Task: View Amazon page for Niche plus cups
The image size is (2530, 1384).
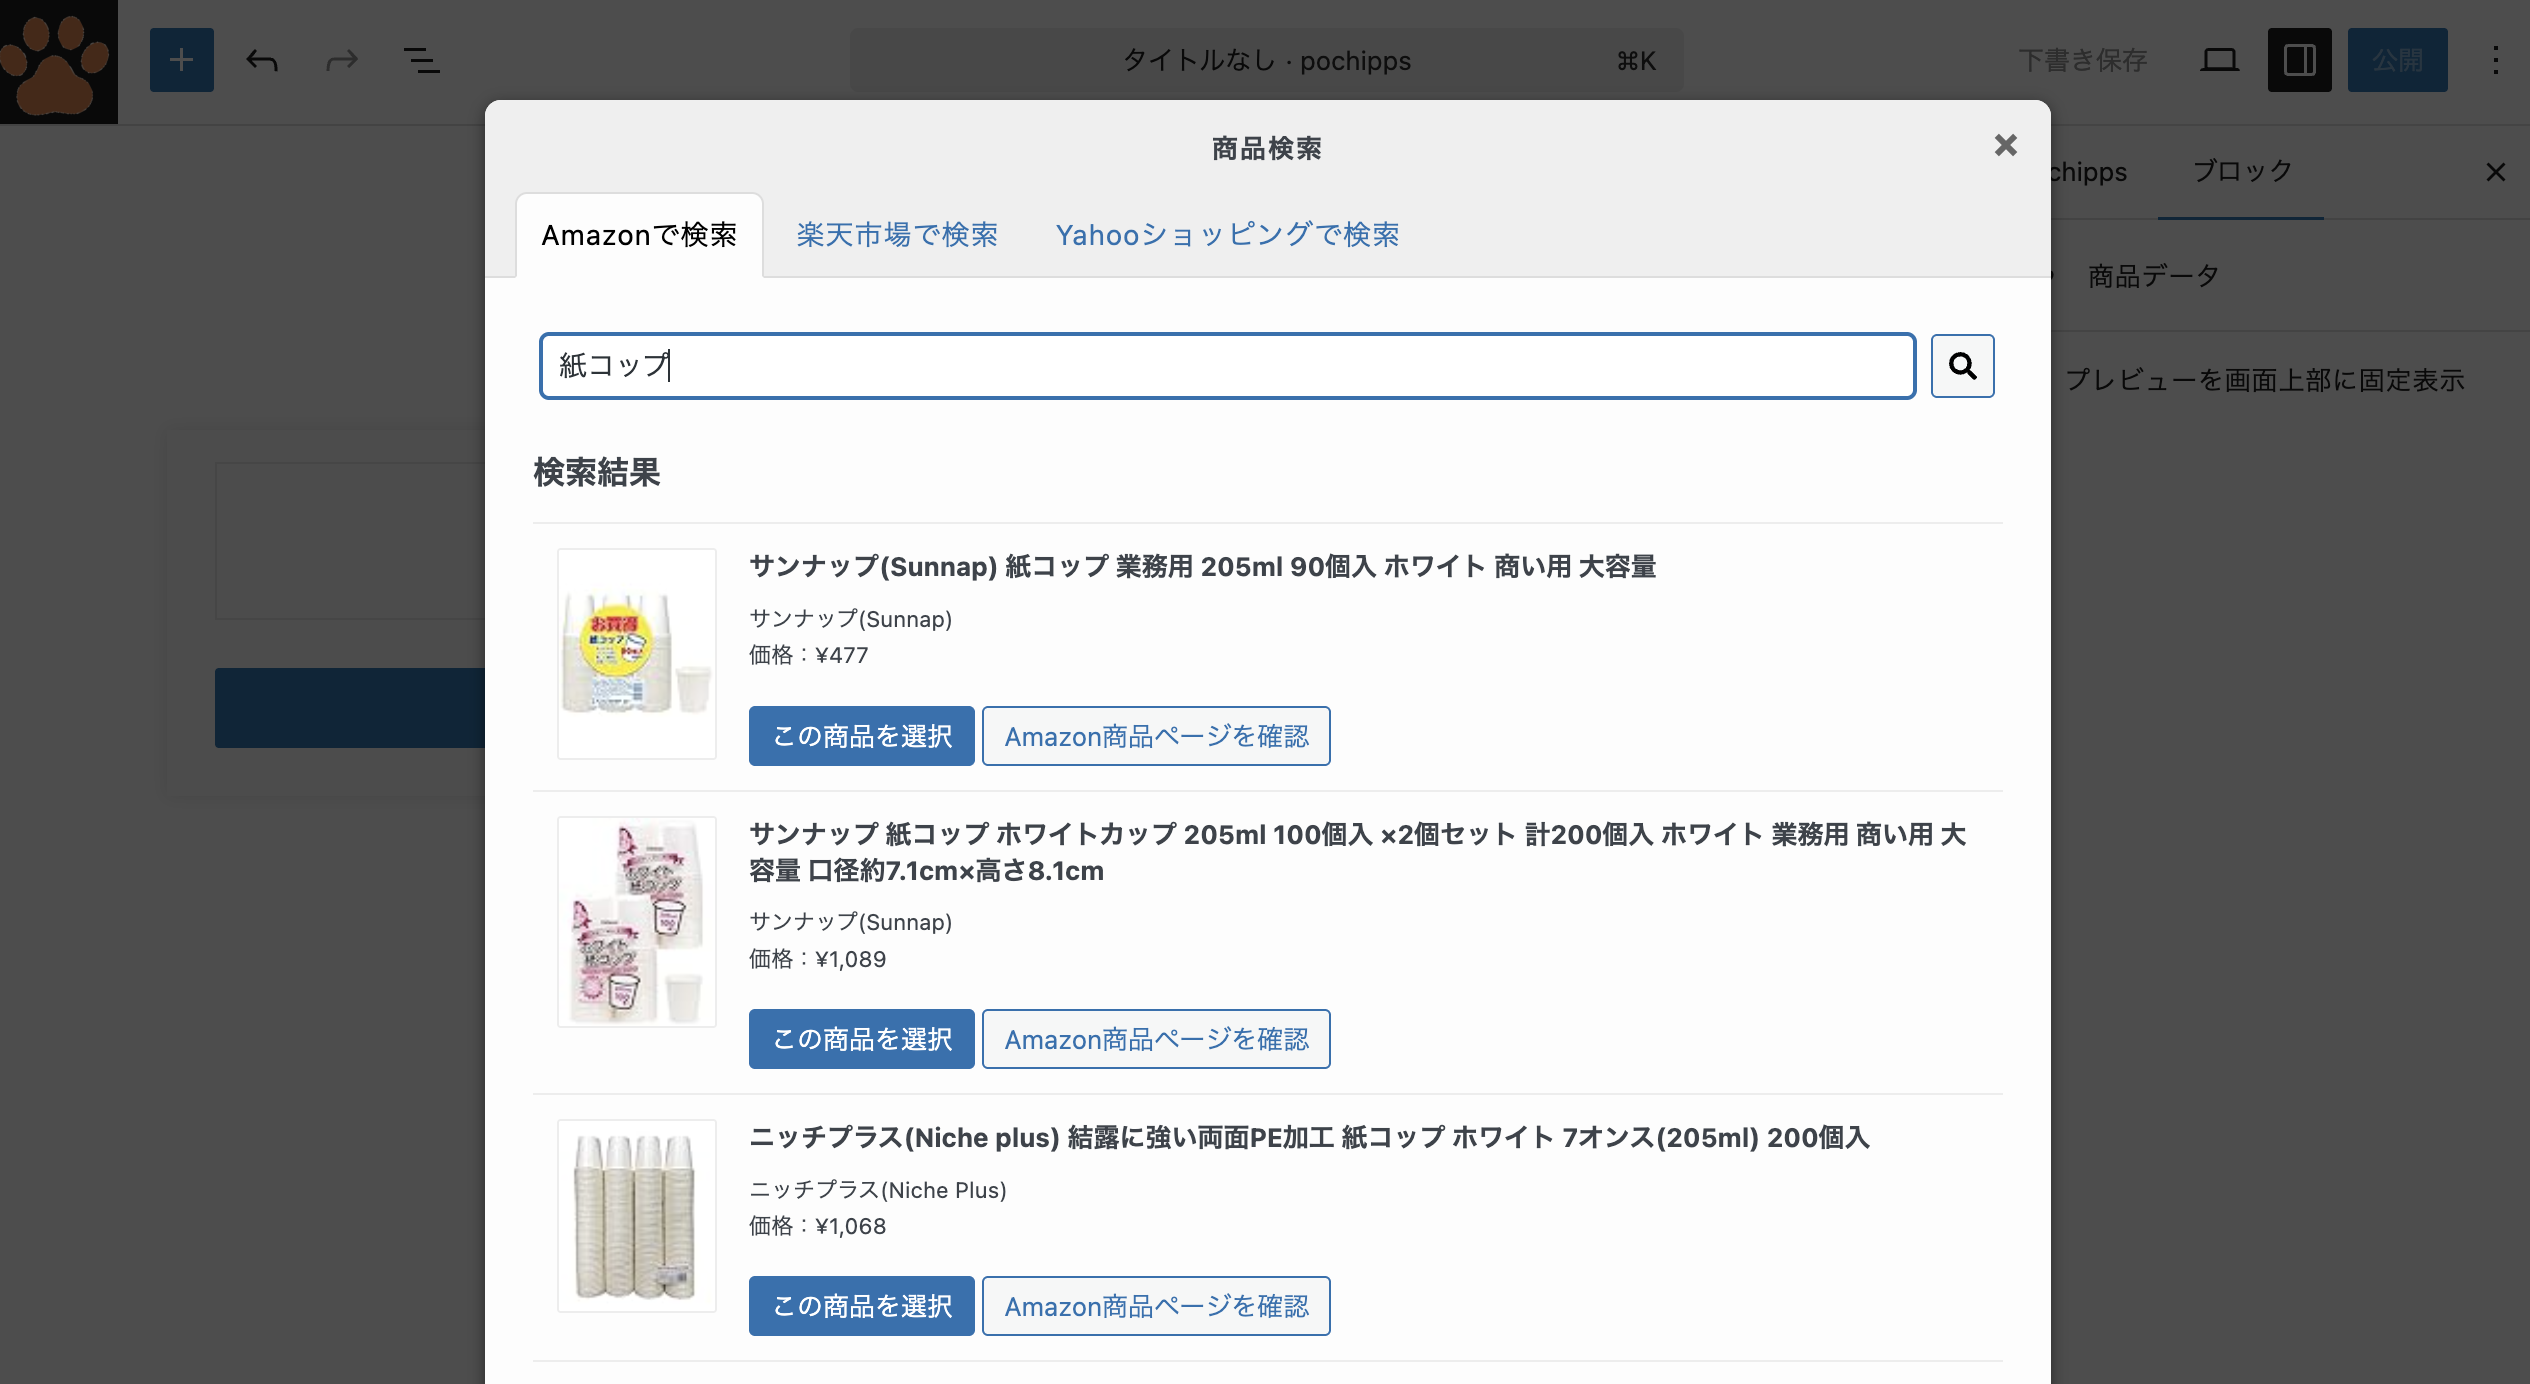Action: tap(1155, 1306)
